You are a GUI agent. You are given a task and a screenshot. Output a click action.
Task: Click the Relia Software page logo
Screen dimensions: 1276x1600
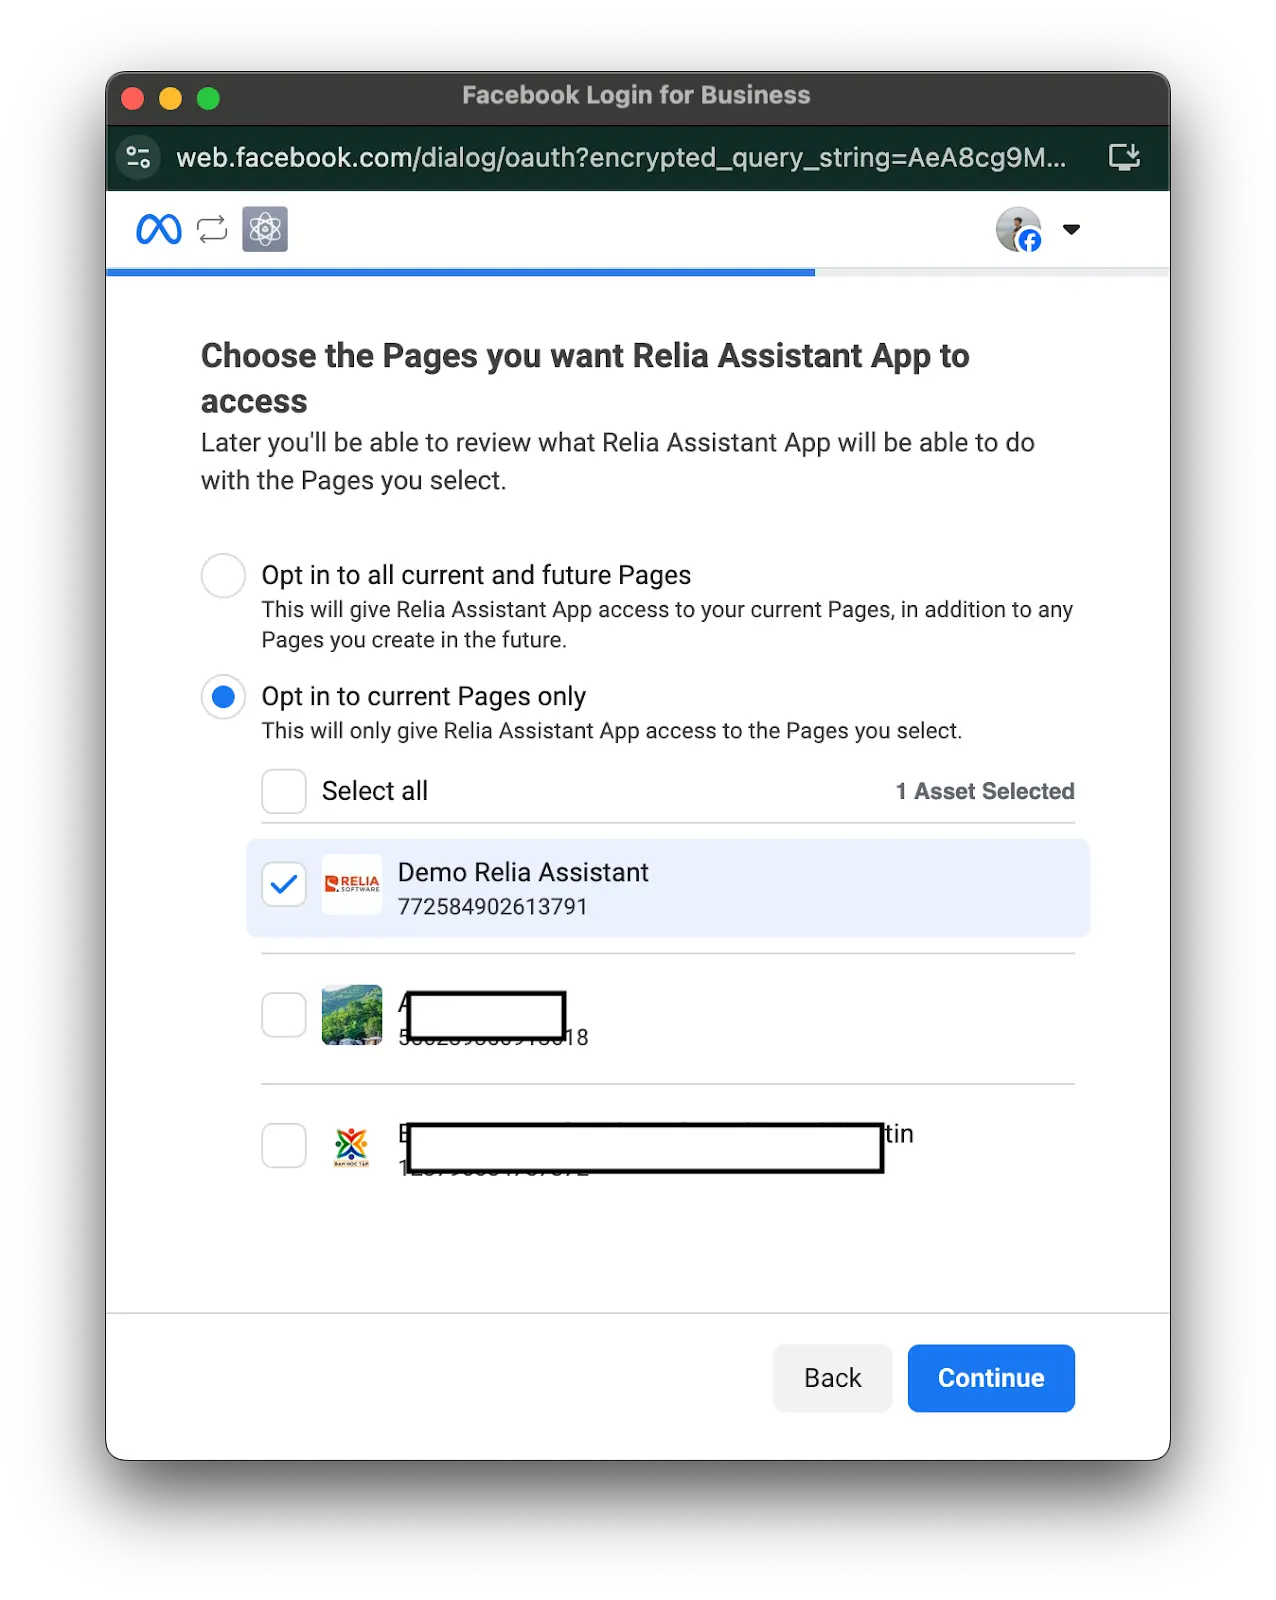(x=351, y=885)
